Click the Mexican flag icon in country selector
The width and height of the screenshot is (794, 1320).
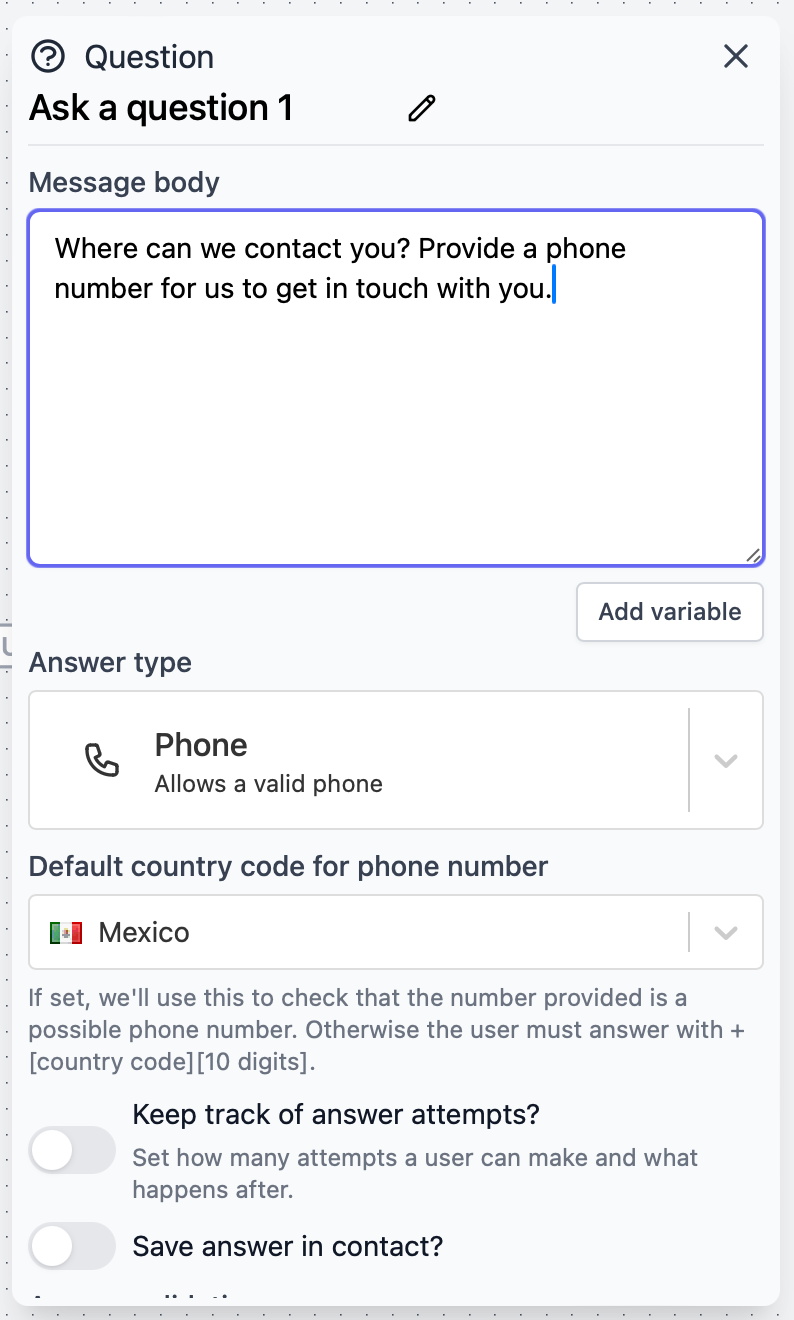click(66, 931)
